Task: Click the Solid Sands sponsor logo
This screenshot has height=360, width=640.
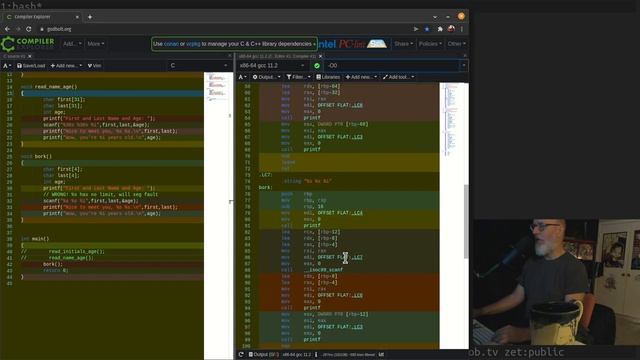Action: [x=376, y=44]
